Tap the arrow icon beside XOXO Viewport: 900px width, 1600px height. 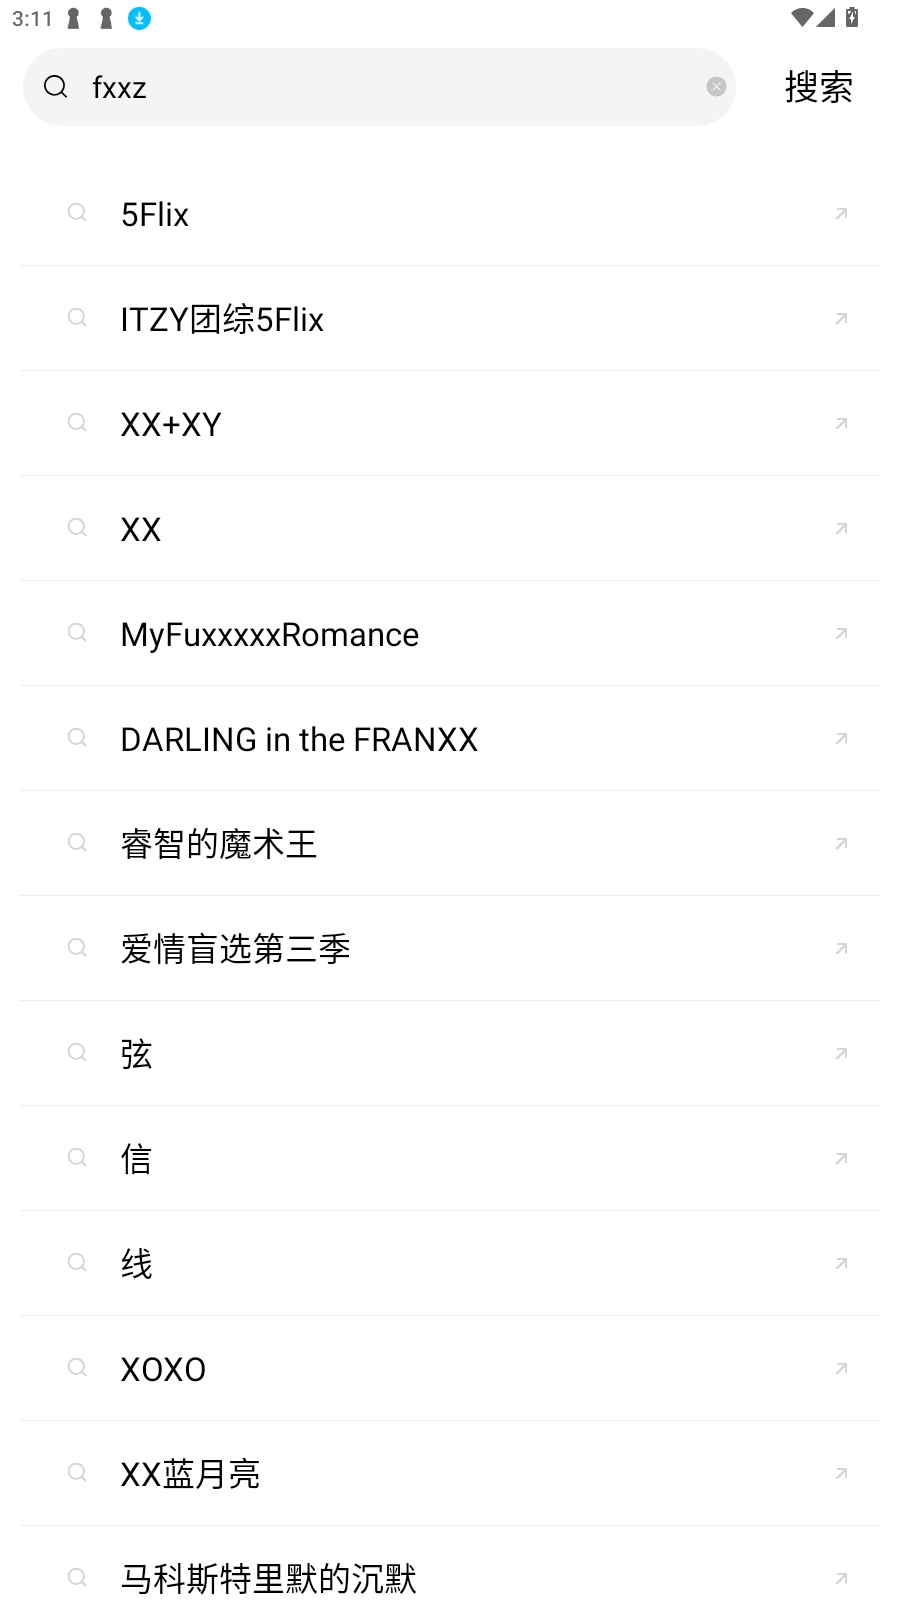(x=841, y=1369)
